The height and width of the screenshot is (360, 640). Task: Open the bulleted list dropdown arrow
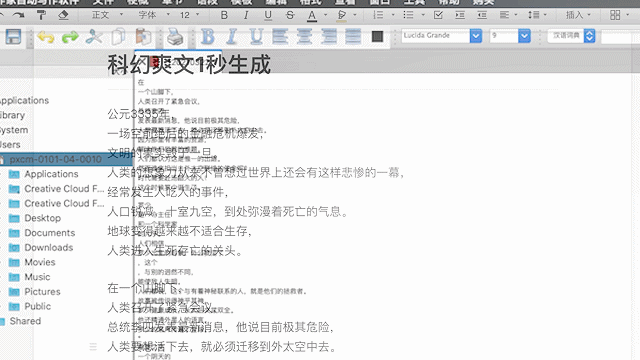[x=423, y=15]
